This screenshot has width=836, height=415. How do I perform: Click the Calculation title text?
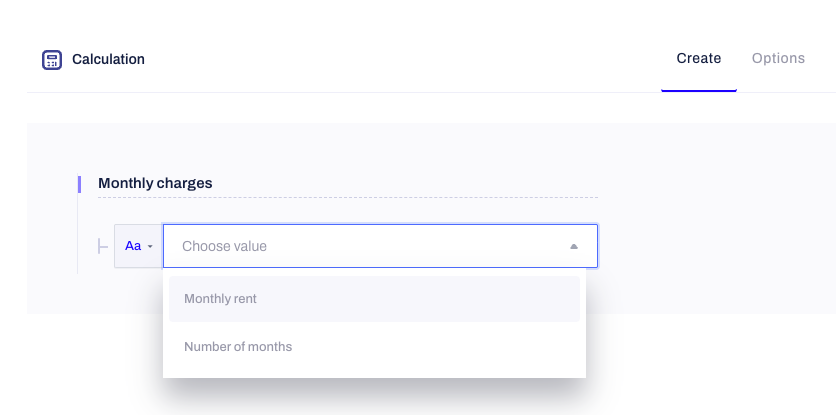(x=108, y=59)
